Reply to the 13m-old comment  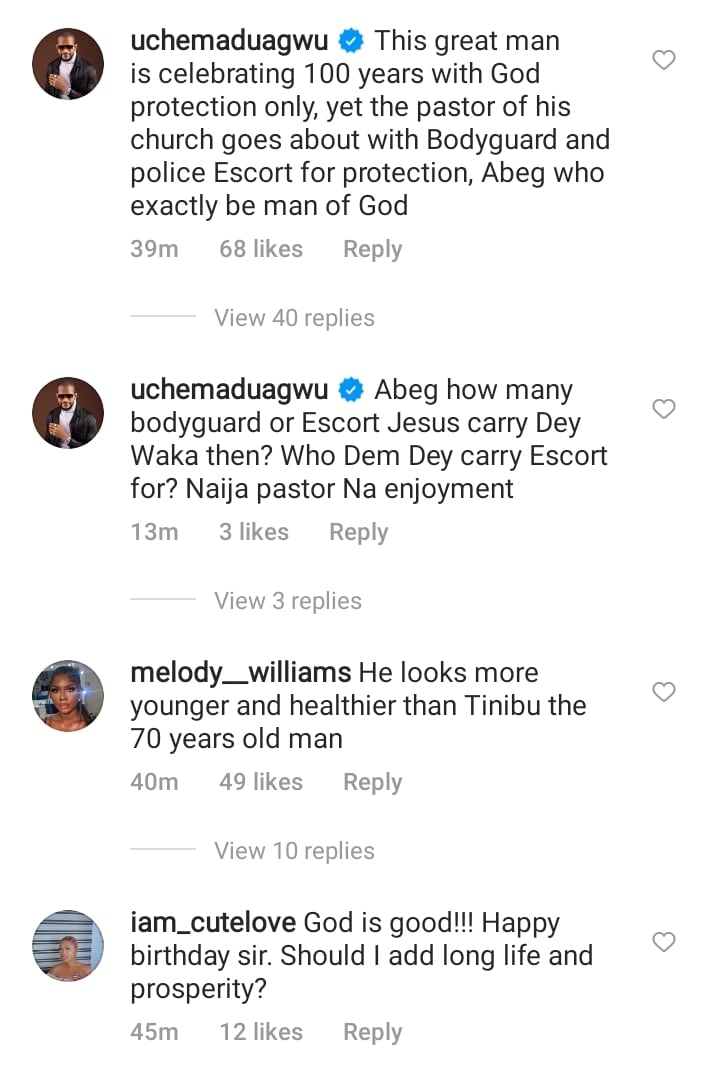(358, 532)
